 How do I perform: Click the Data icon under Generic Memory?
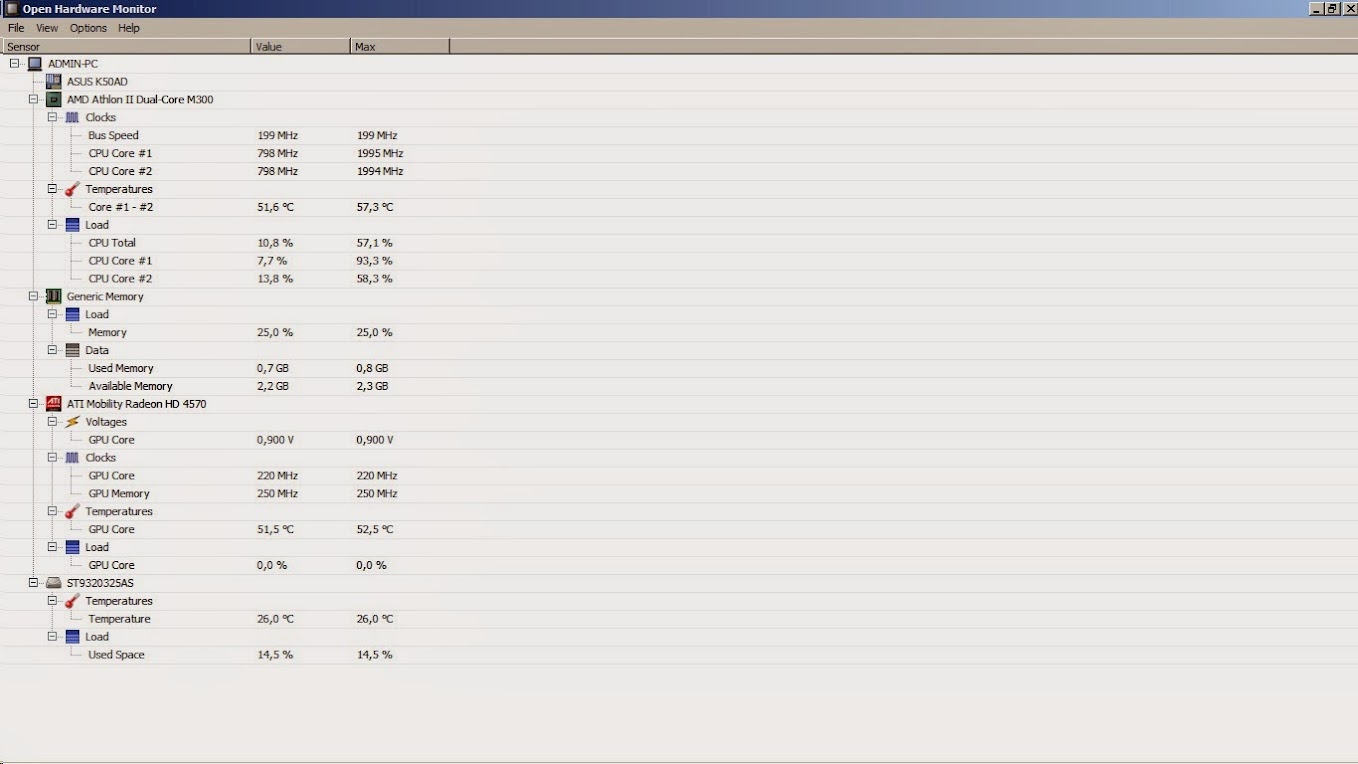pos(72,351)
